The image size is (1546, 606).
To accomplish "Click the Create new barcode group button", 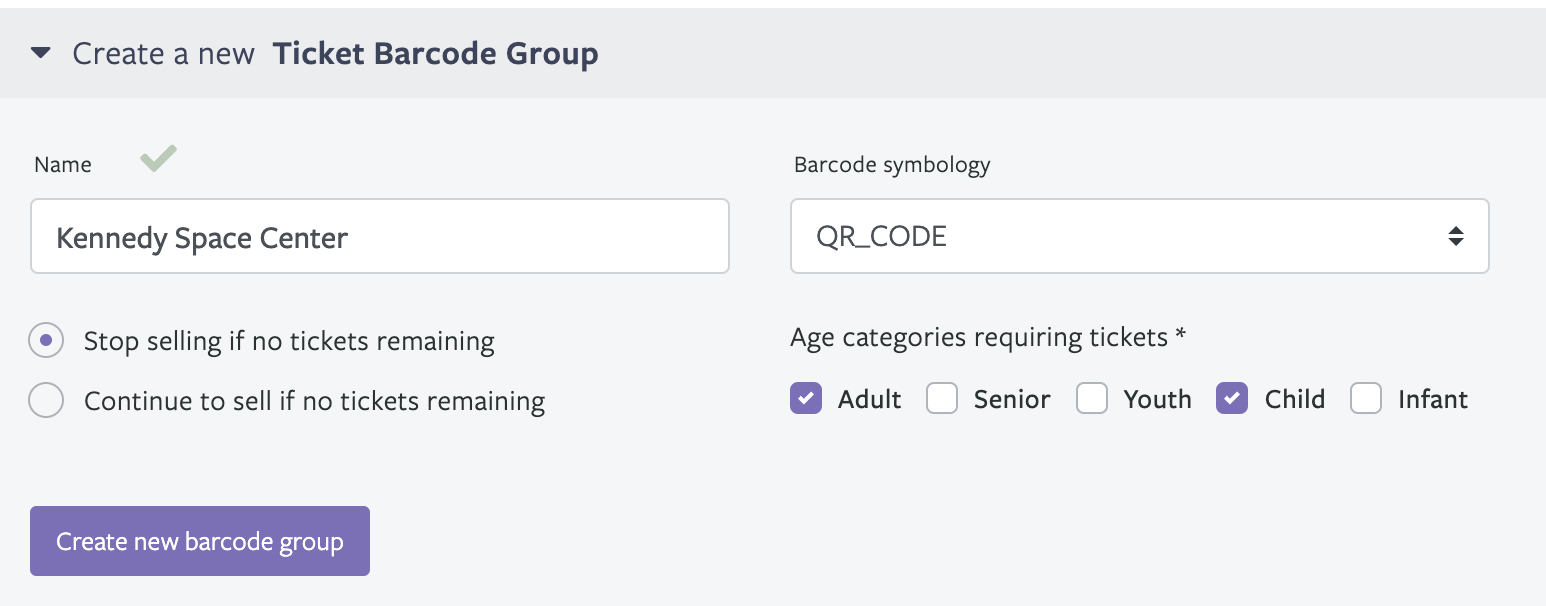I will click(200, 541).
